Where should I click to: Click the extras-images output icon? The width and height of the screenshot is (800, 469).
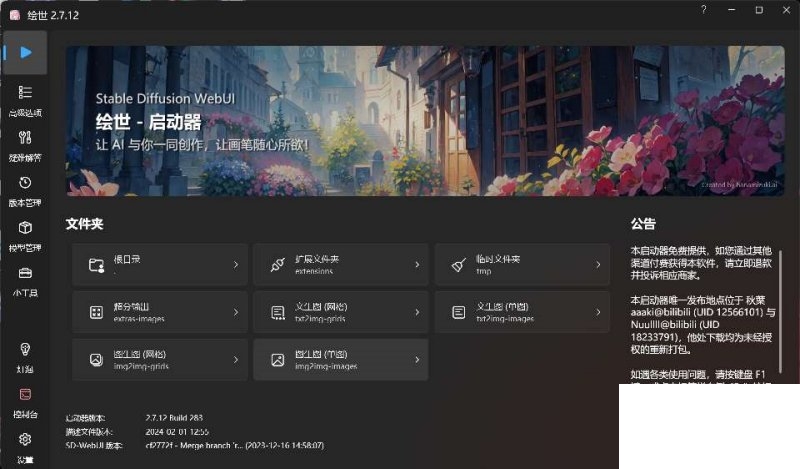96,312
